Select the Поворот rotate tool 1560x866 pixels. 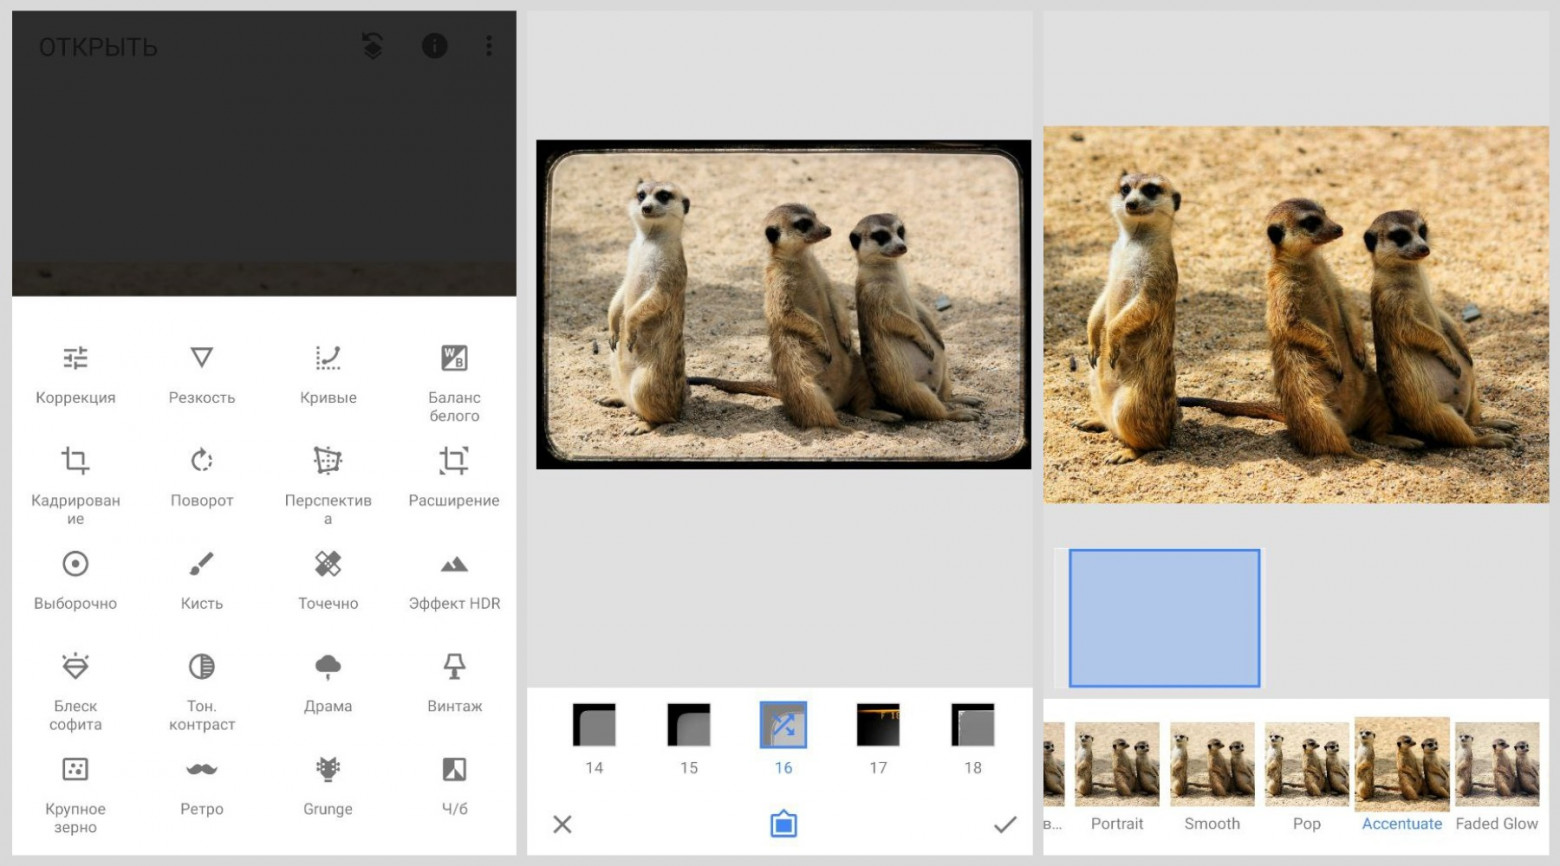[x=201, y=475]
